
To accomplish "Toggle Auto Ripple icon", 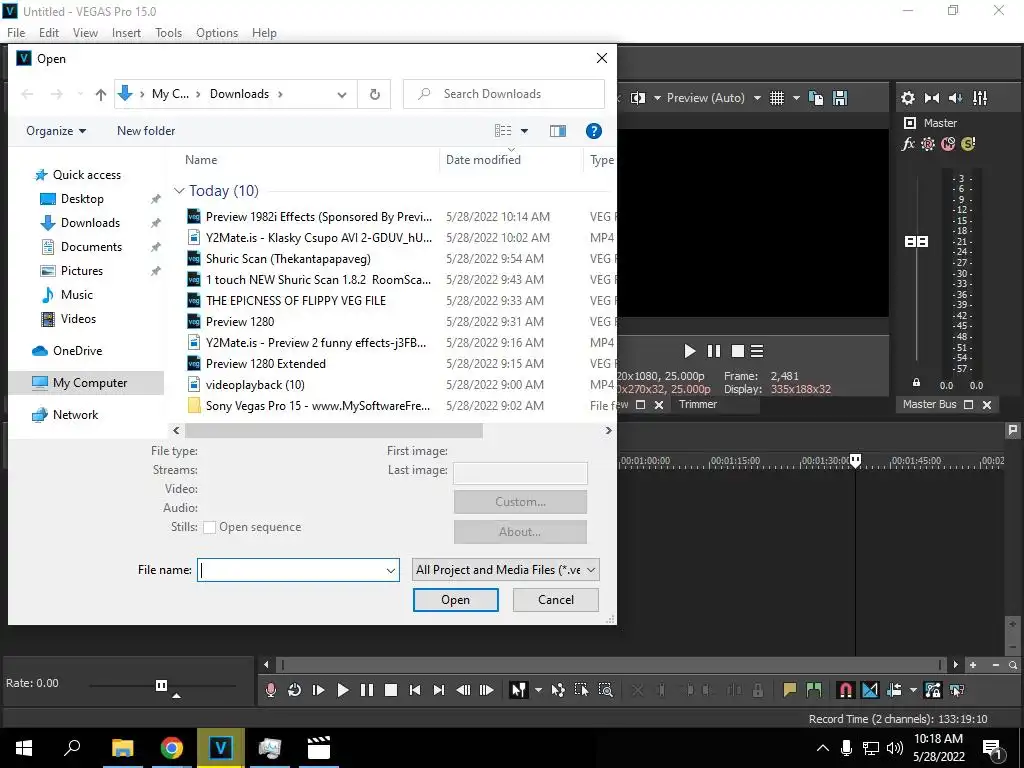I will point(895,690).
